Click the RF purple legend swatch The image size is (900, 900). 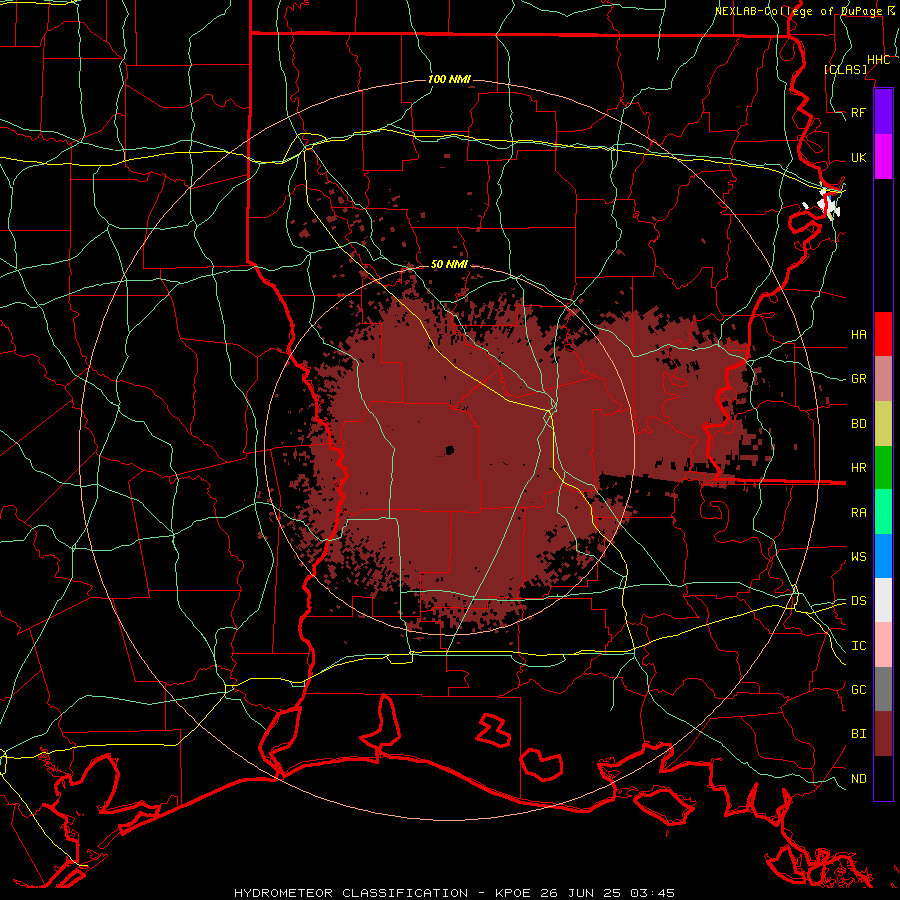(x=883, y=112)
